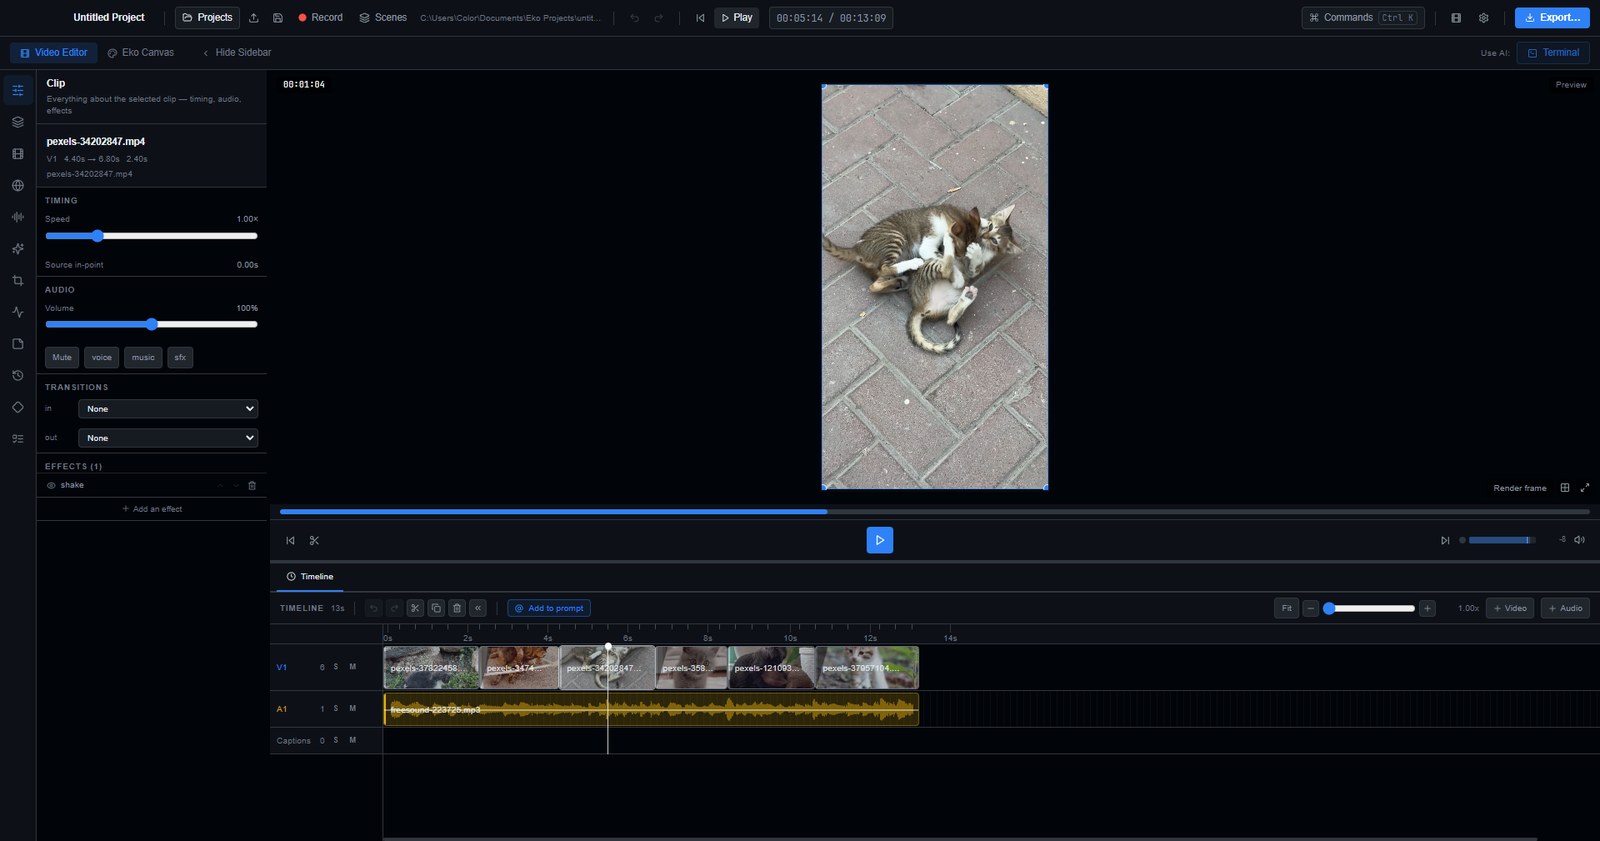Move shake effect up with chevron
The width and height of the screenshot is (1600, 841).
point(220,486)
